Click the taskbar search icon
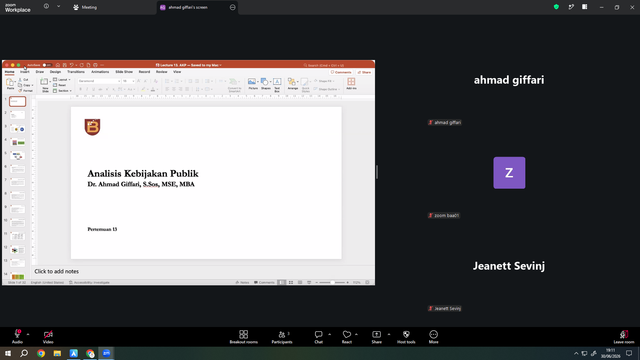Screen dimensions: 640x360 (x=24, y=353)
